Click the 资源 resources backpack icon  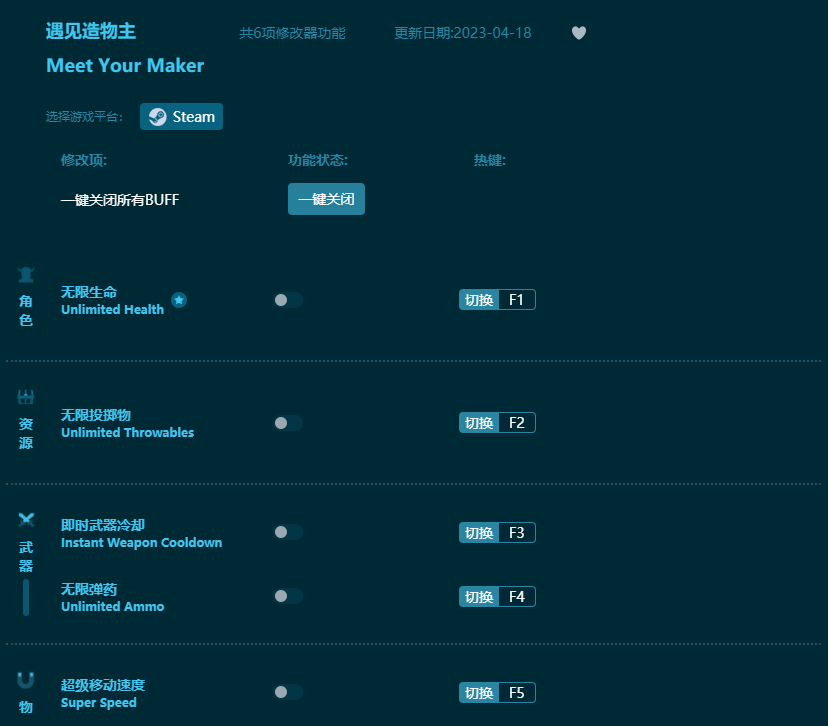(25, 398)
